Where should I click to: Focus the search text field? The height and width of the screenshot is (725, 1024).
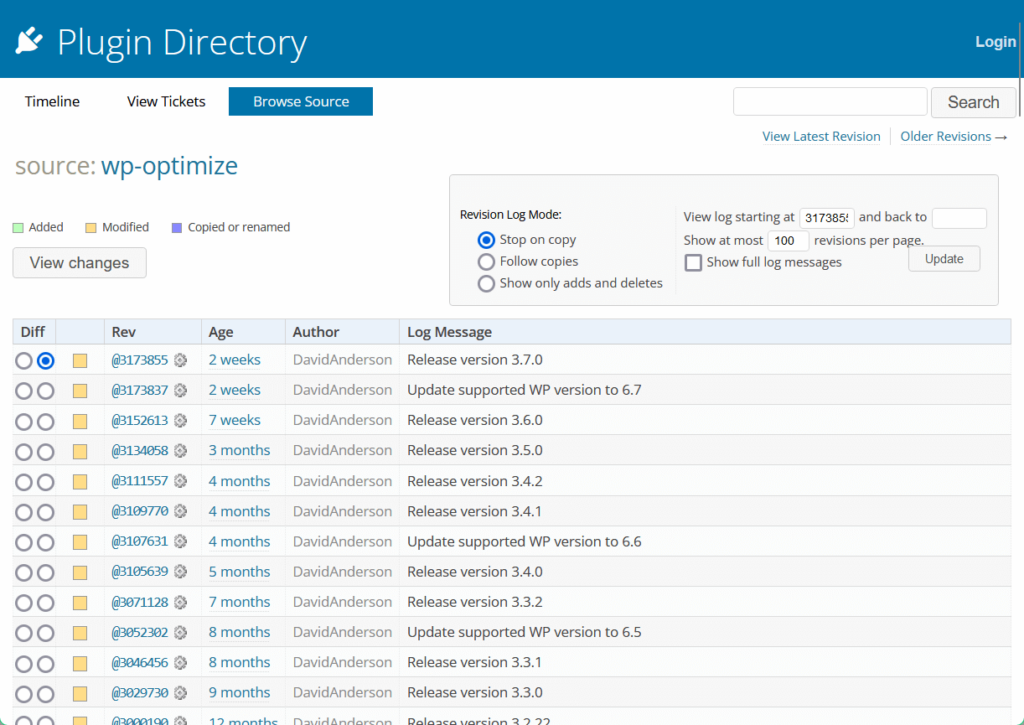(x=830, y=101)
